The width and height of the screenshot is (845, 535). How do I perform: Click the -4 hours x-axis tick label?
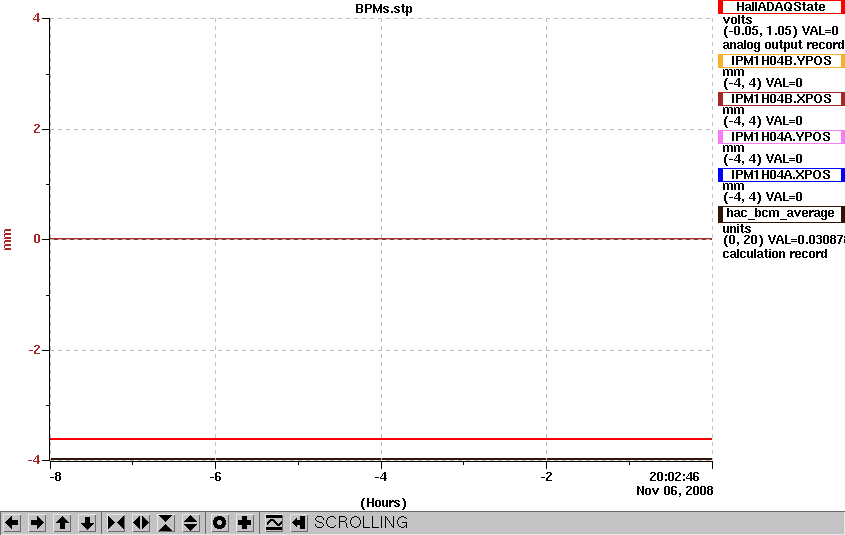[381, 477]
